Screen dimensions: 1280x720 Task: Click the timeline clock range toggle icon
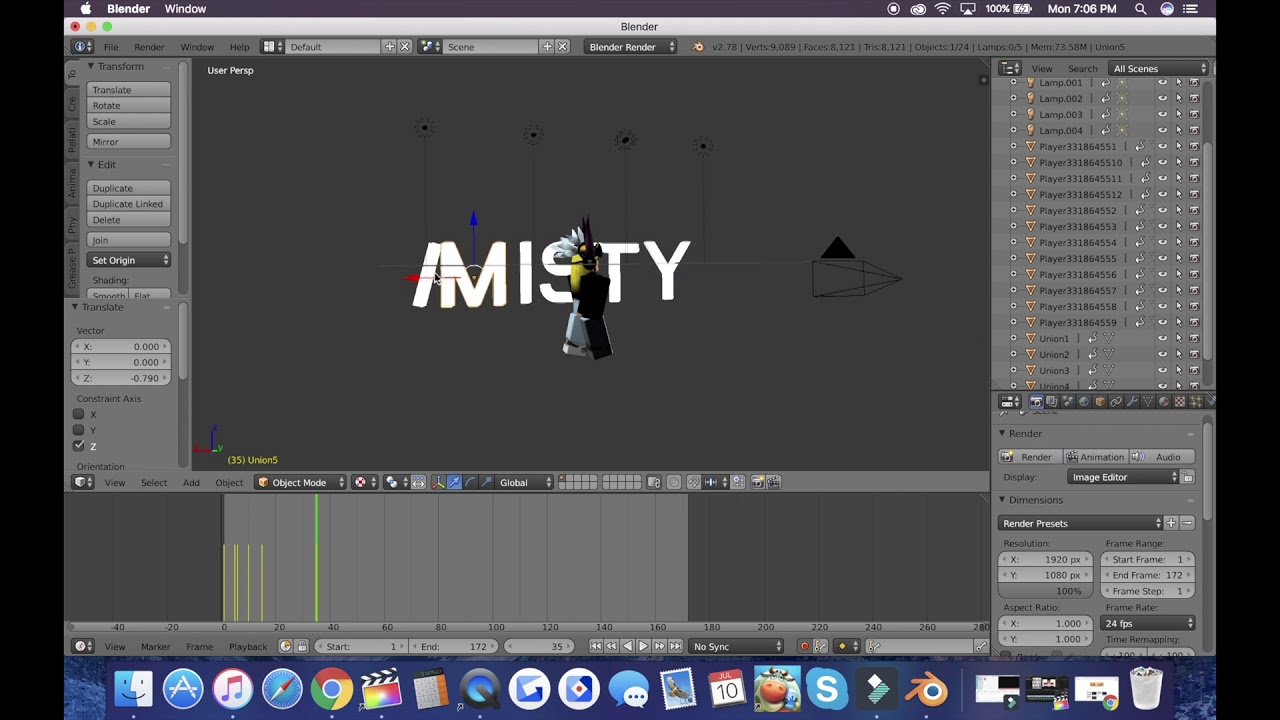[x=286, y=646]
